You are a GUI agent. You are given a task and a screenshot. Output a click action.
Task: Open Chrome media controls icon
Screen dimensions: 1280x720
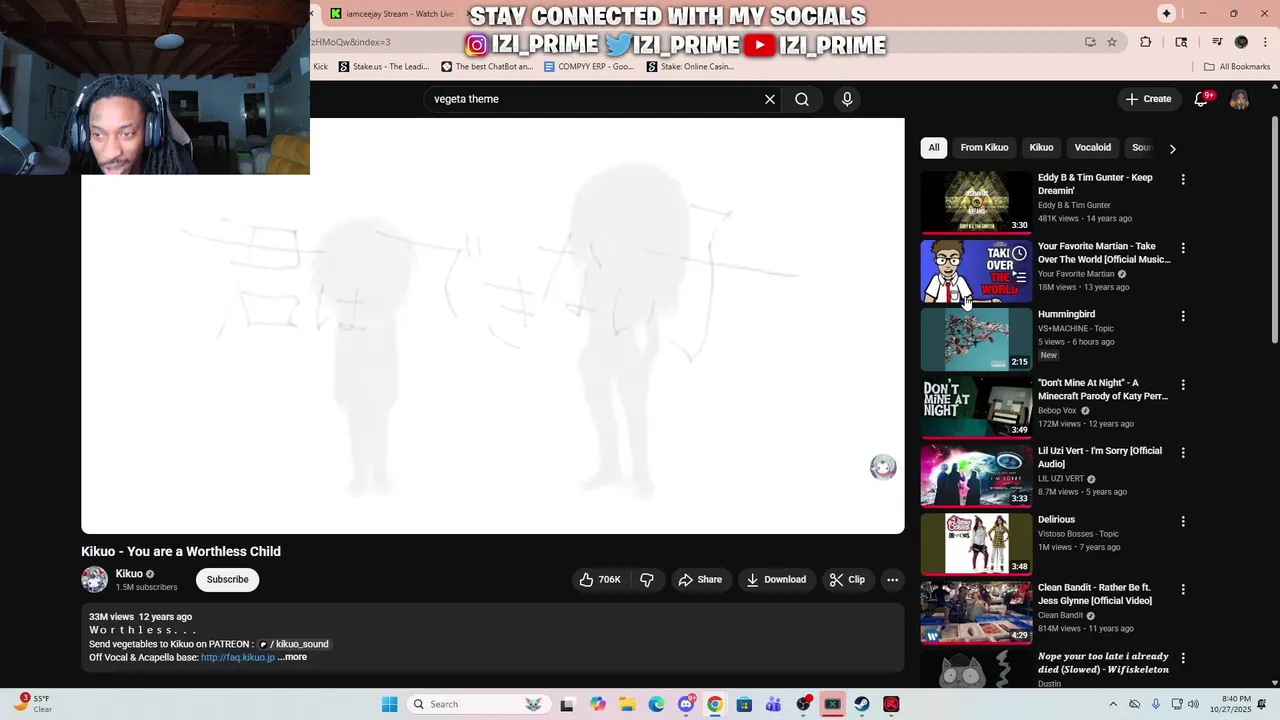(1217, 42)
